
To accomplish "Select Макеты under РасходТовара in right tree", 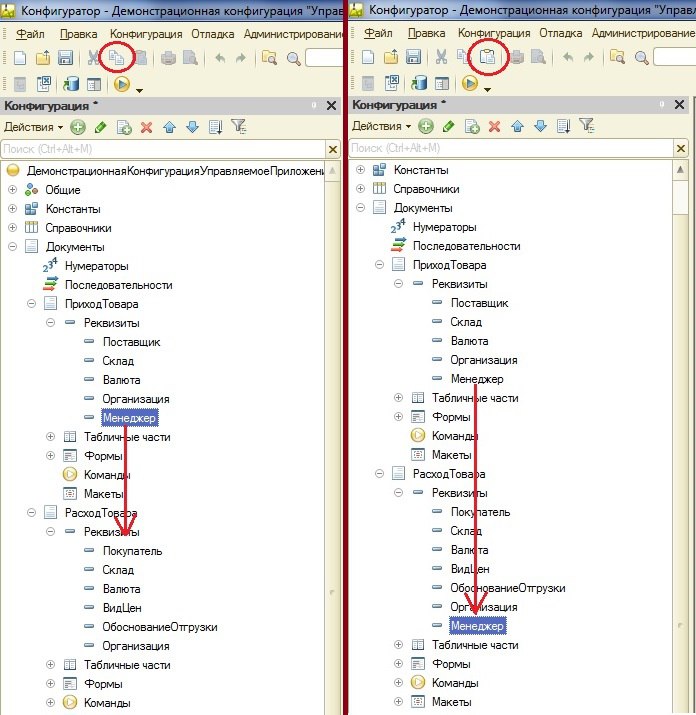I will pyautogui.click(x=452, y=702).
